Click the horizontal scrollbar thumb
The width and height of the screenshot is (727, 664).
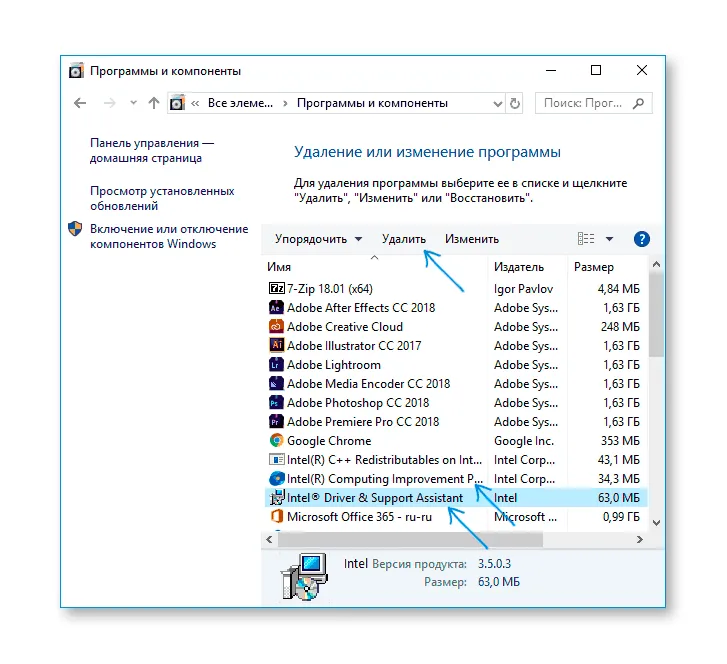(x=410, y=539)
